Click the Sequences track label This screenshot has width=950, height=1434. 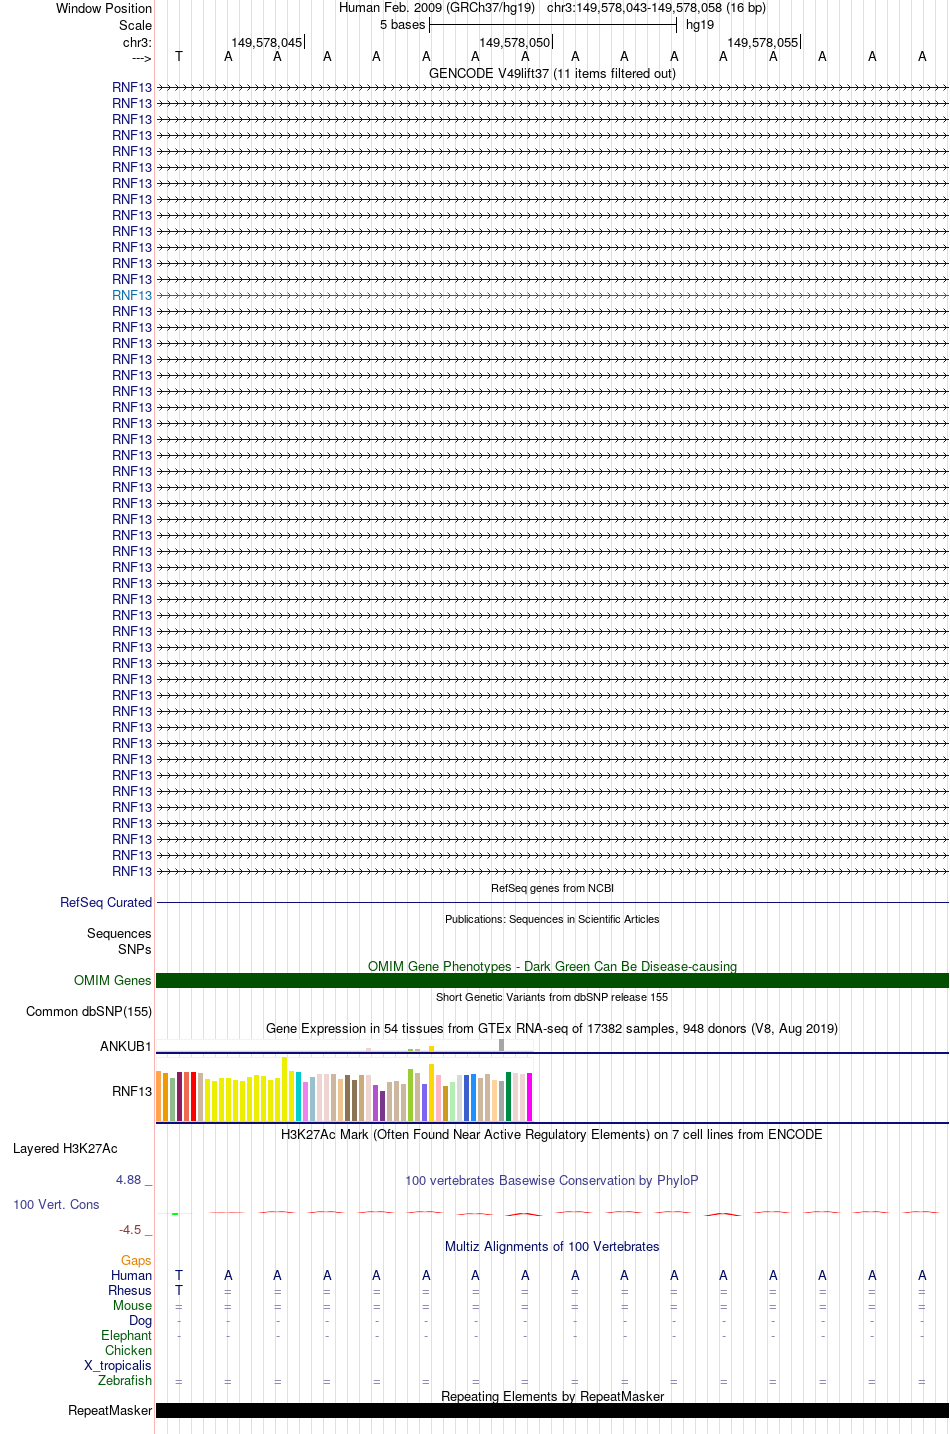point(119,933)
